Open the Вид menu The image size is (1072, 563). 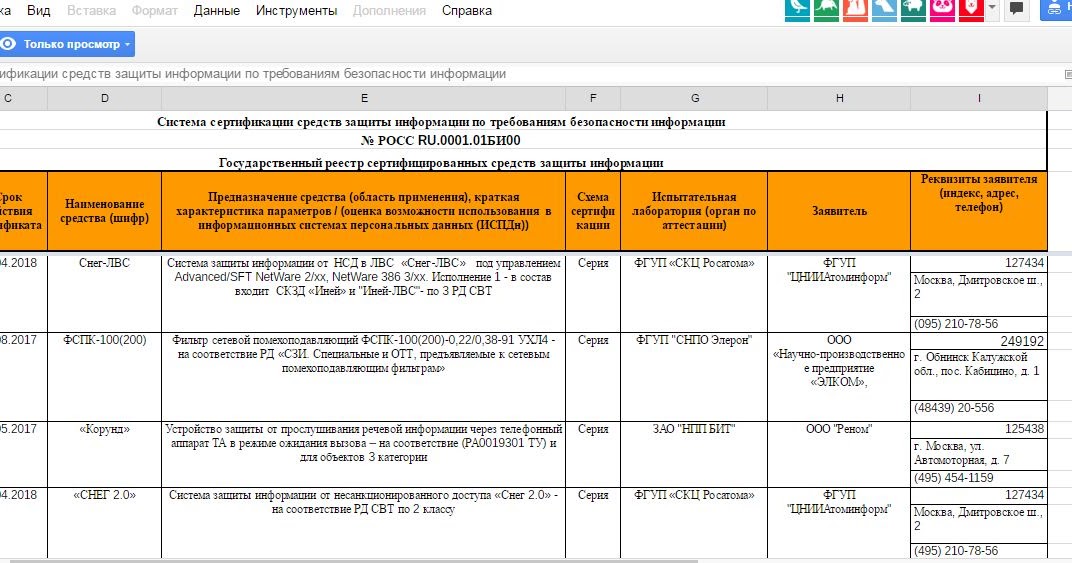[38, 11]
